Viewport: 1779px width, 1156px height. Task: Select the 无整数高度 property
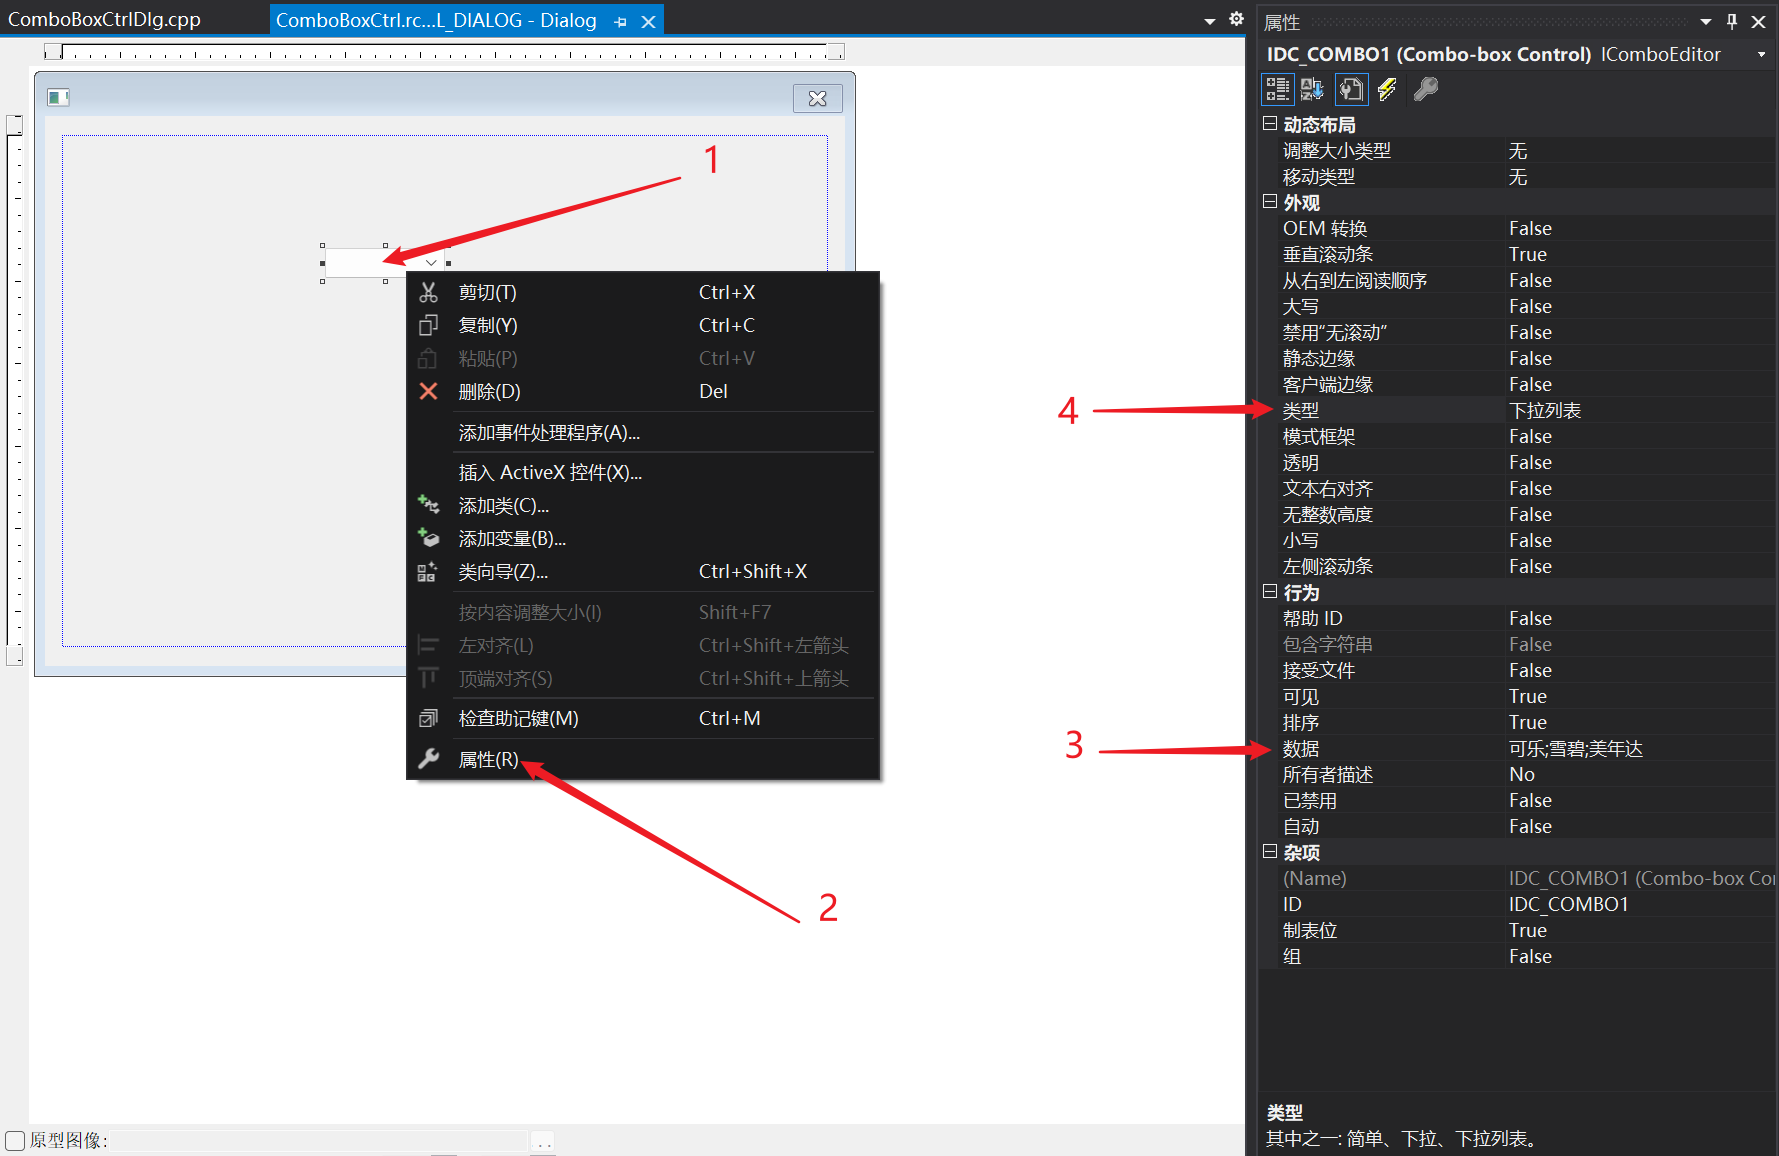1517,514
